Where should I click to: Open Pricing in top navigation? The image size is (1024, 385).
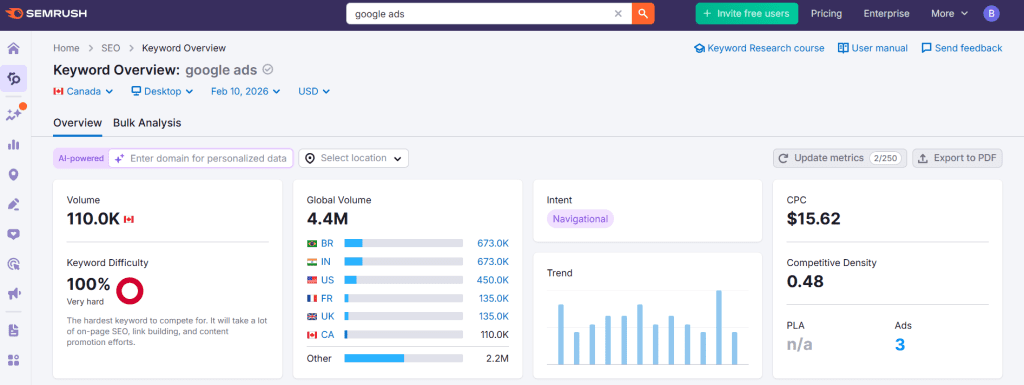click(x=826, y=13)
